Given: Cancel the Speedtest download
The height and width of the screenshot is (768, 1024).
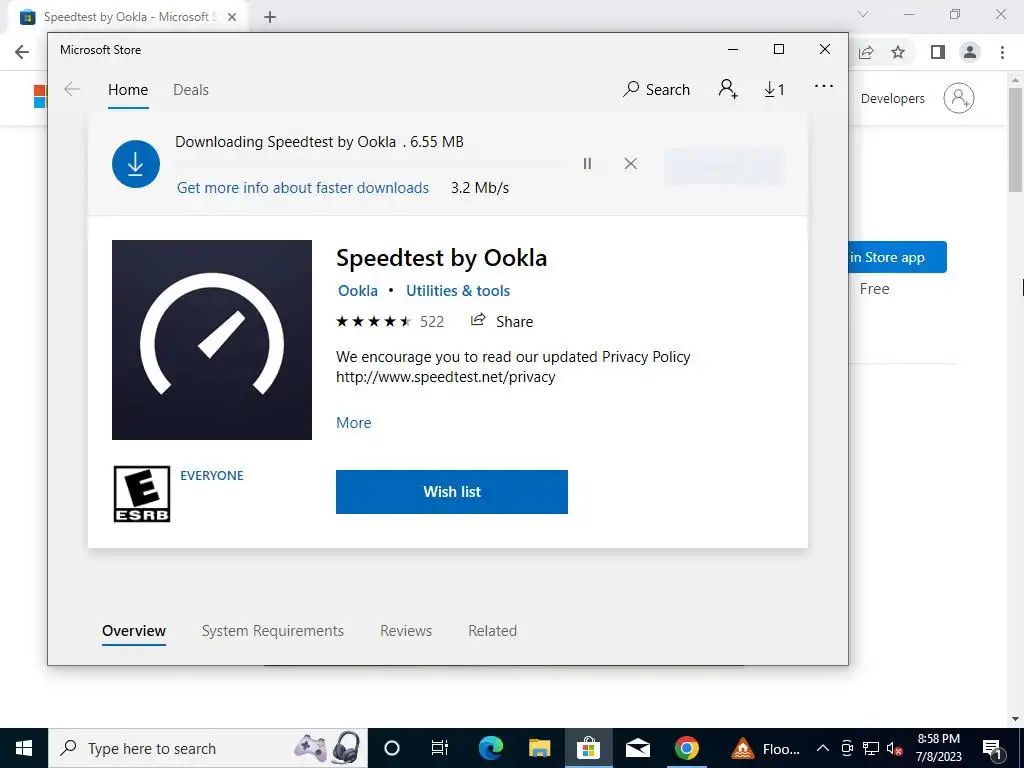Looking at the screenshot, I should [630, 164].
